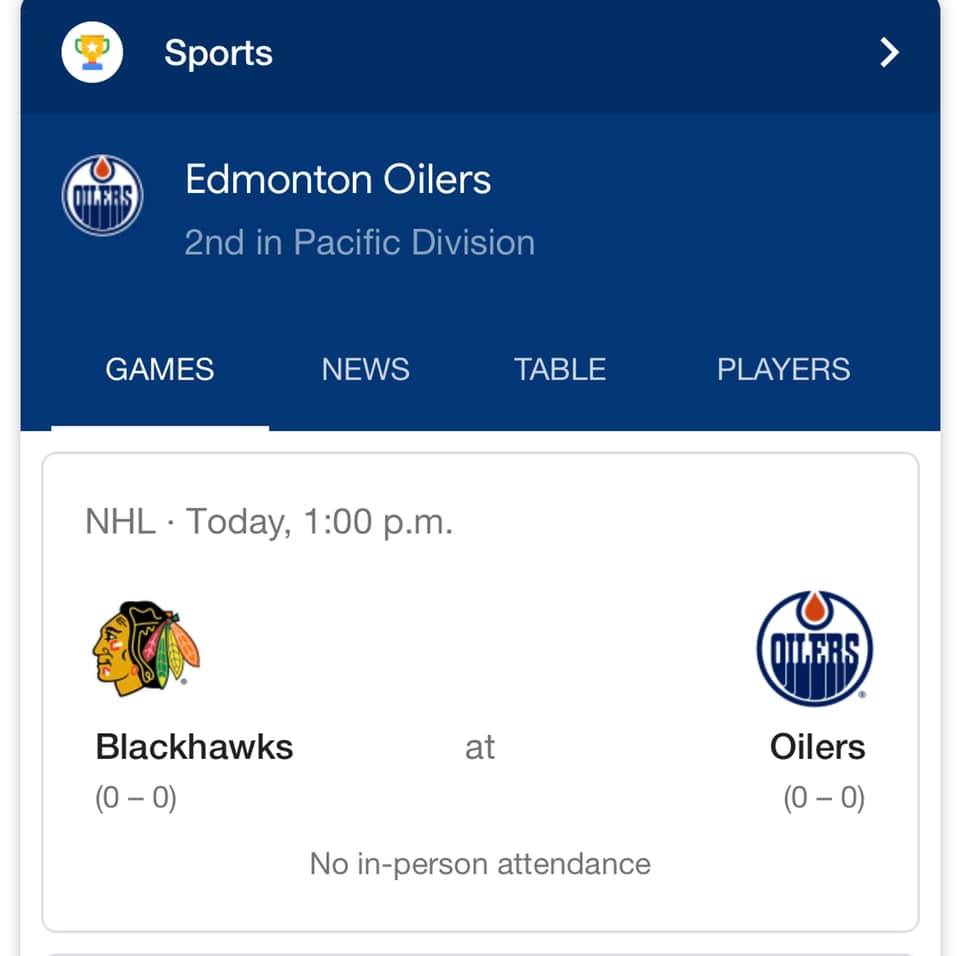Click the Blackhawks team logo

[x=146, y=648]
